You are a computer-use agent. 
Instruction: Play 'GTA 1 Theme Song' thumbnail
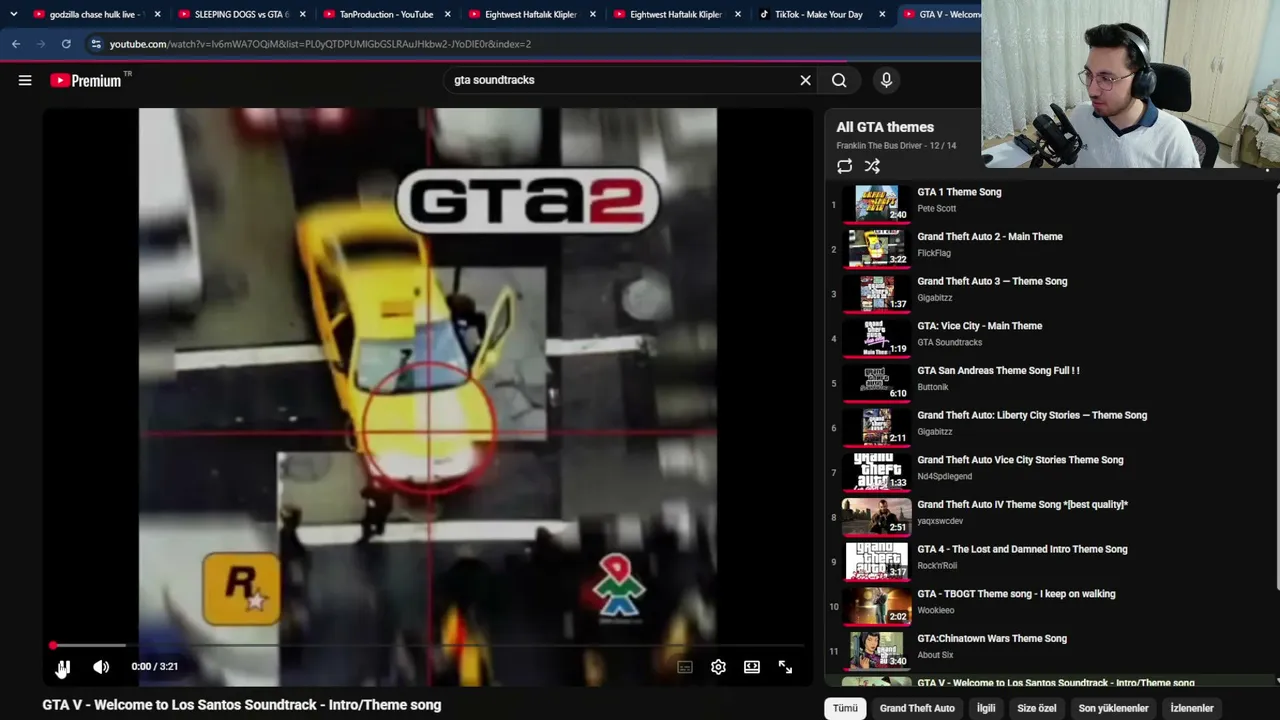point(877,203)
